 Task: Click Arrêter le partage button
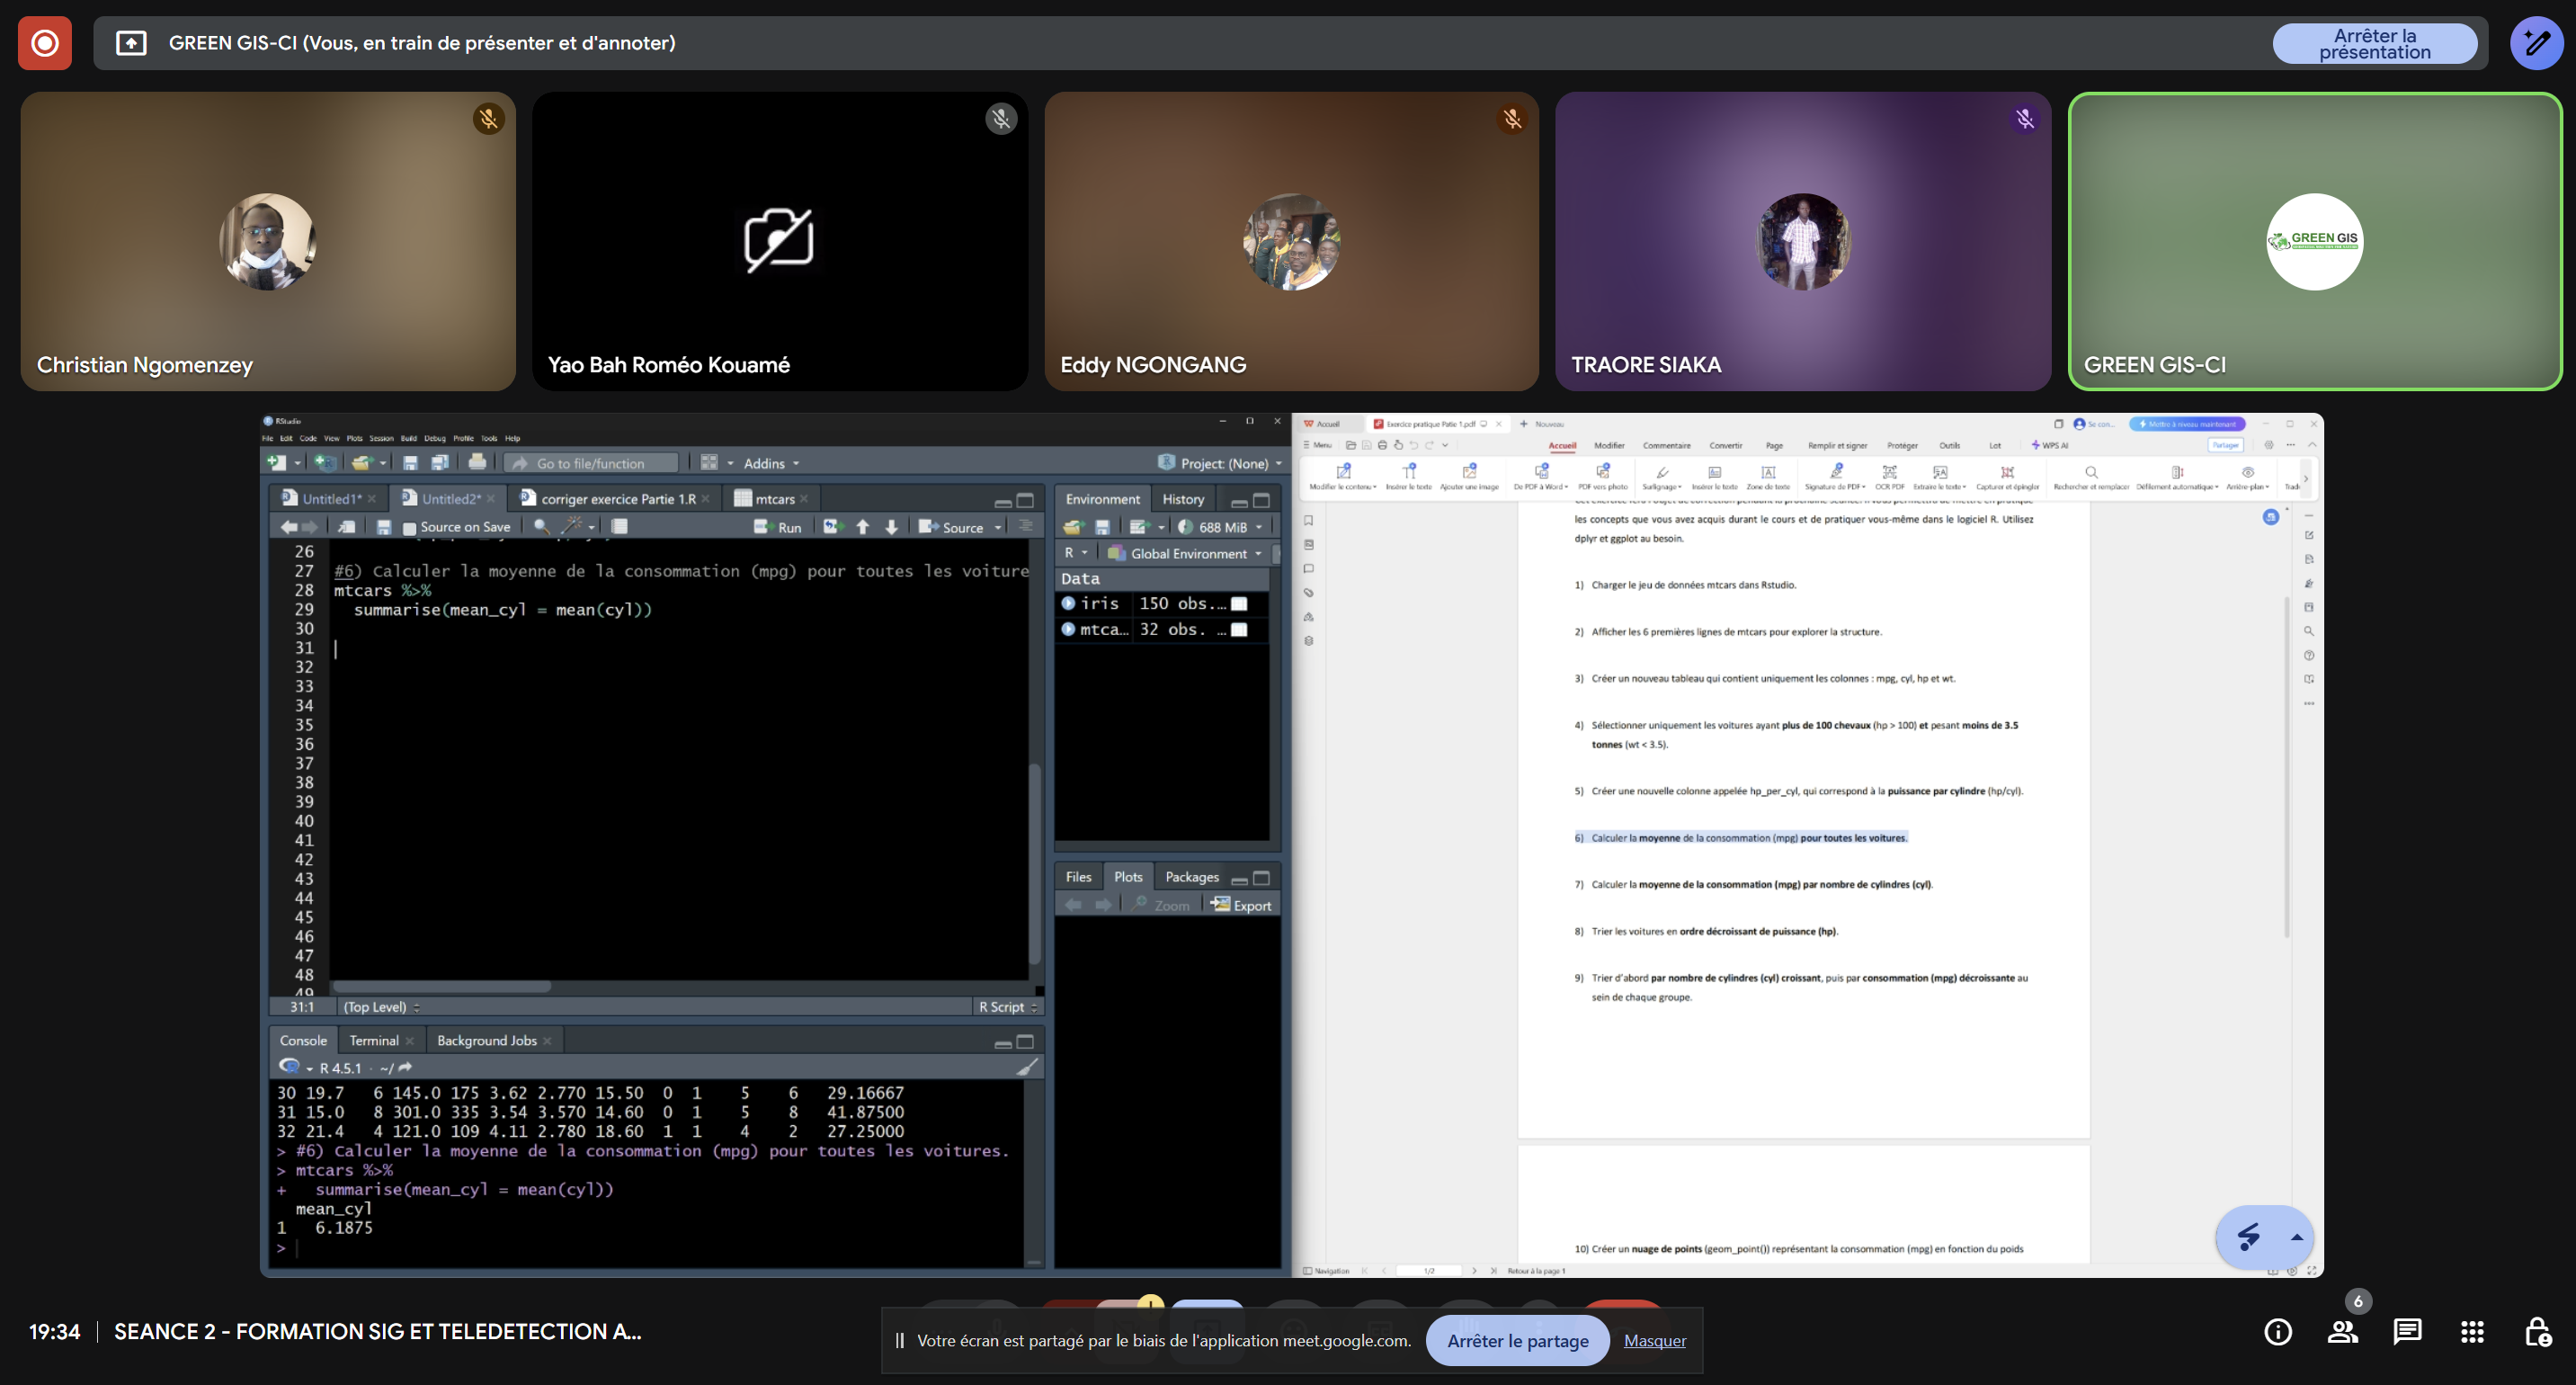[x=1516, y=1341]
